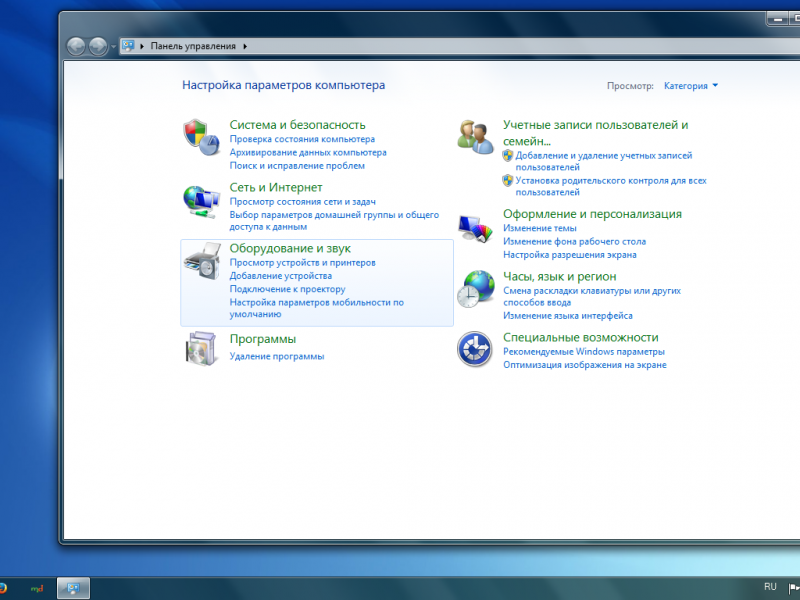Expand arrow after Панель управления breadcrumb
This screenshot has width=800, height=600.
(245, 46)
